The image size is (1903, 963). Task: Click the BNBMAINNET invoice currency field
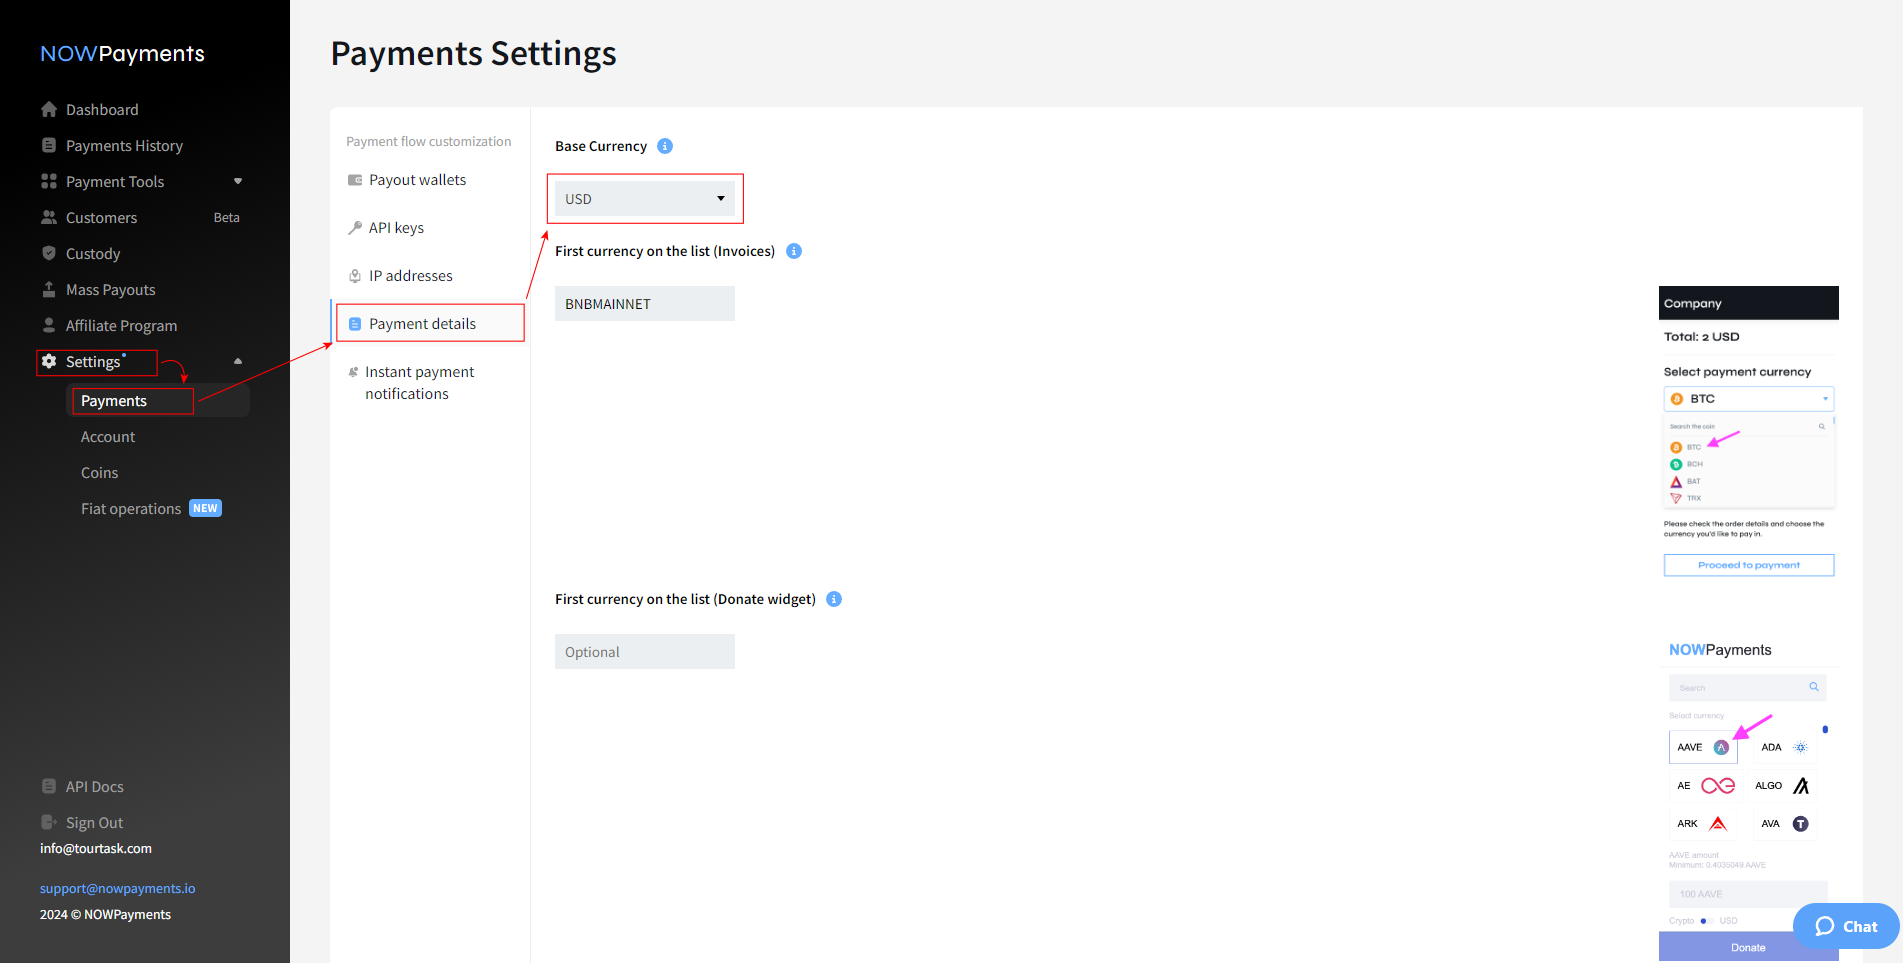(644, 304)
